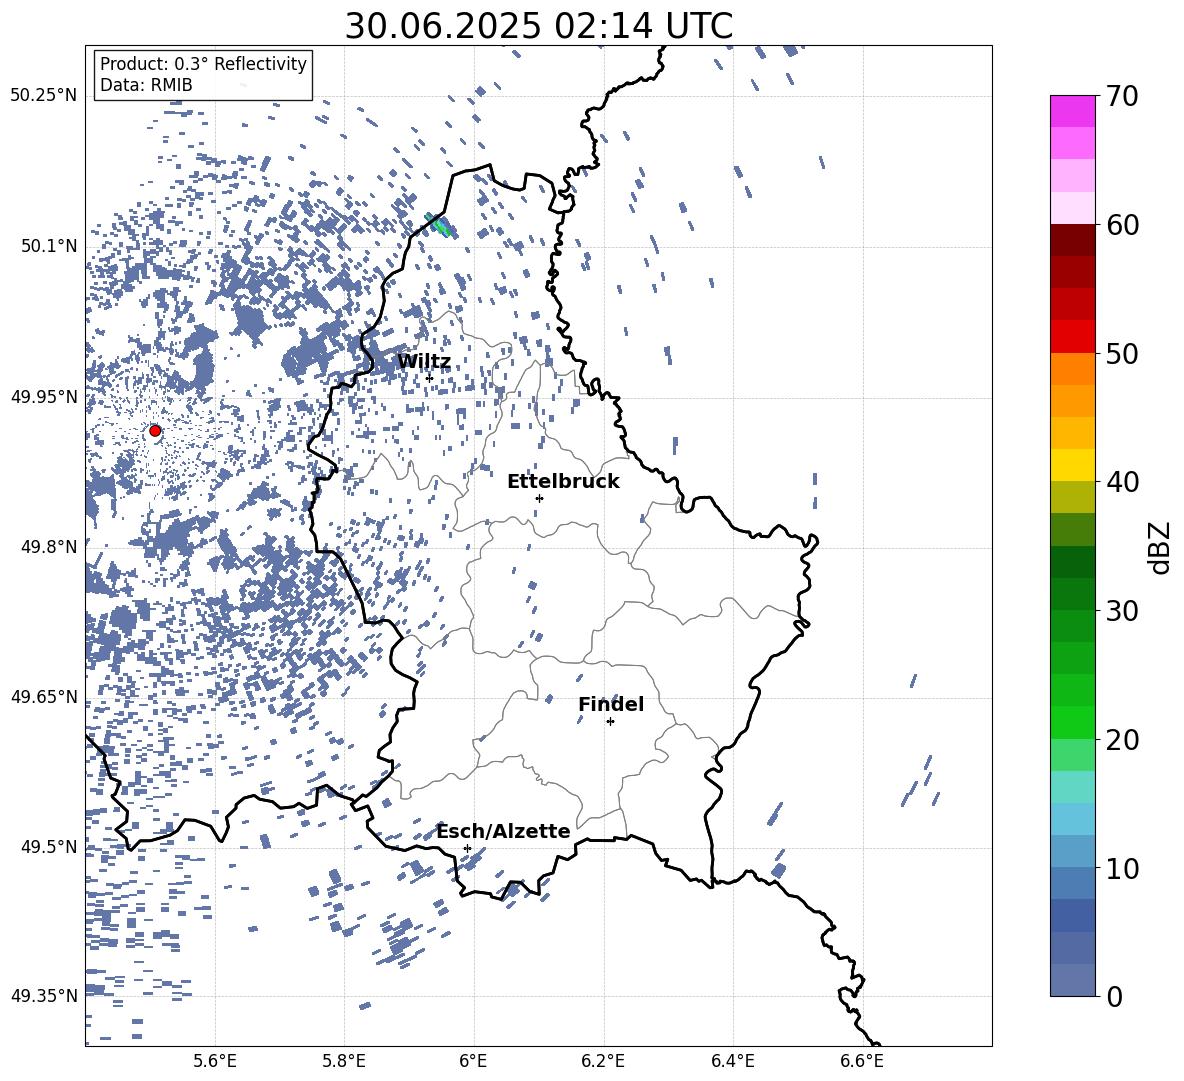Click the magenta colorbar swatch at the top
This screenshot has width=1184, height=1081.
coord(1072,111)
